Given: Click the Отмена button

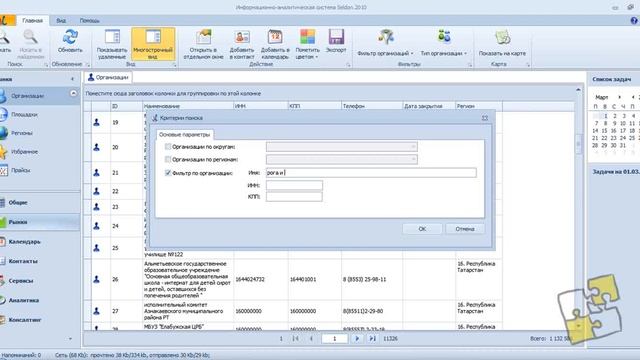Looking at the screenshot, I should pos(465,229).
